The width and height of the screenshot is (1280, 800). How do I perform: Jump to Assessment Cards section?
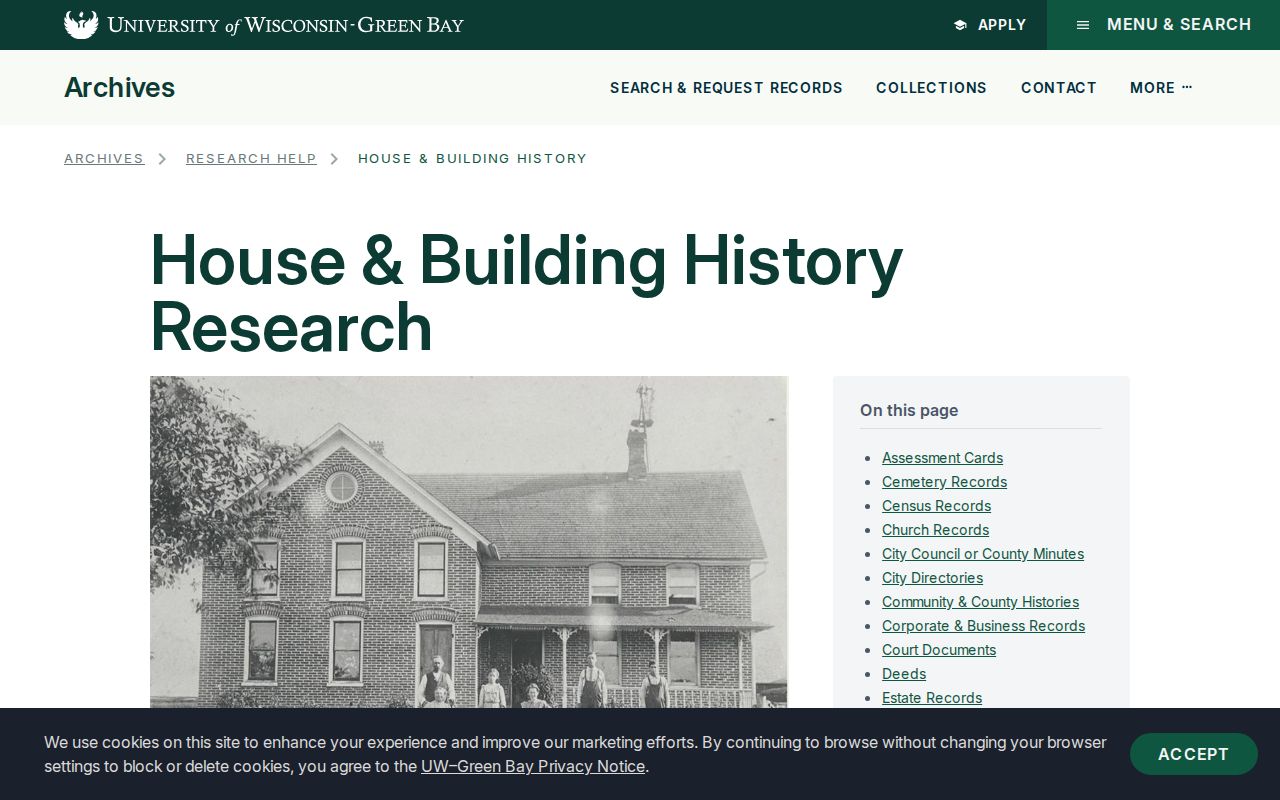pos(942,458)
